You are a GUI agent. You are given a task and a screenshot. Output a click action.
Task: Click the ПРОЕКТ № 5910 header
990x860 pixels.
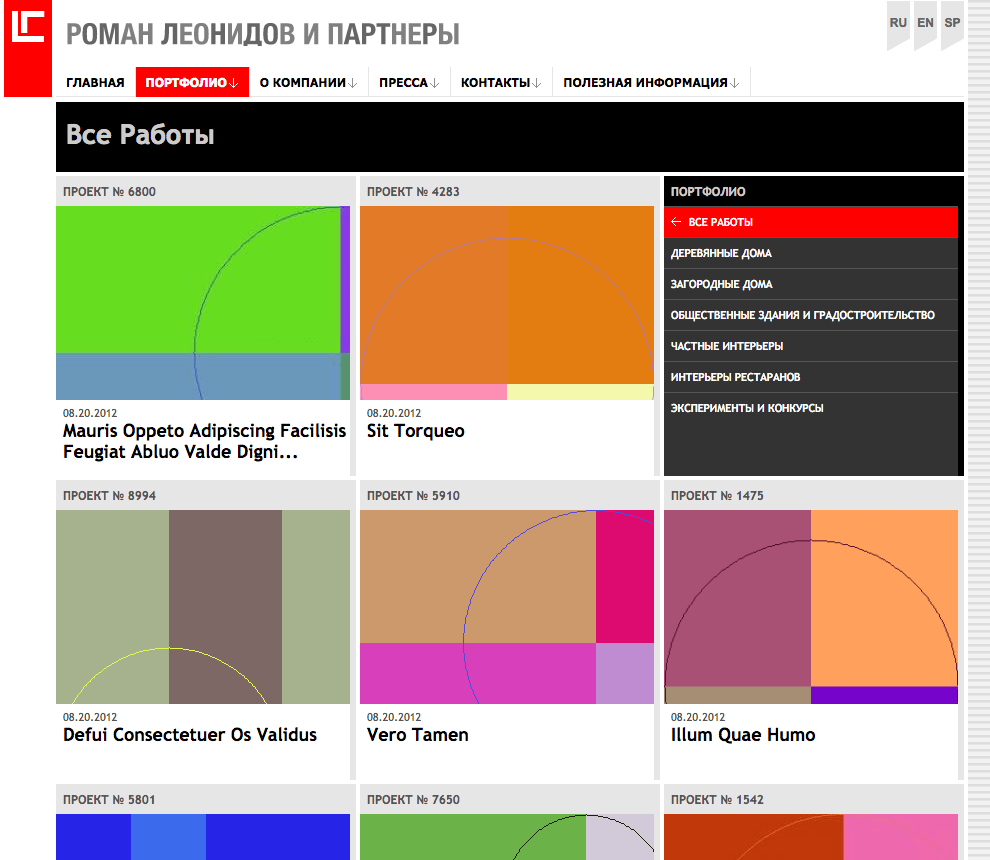[x=413, y=496]
